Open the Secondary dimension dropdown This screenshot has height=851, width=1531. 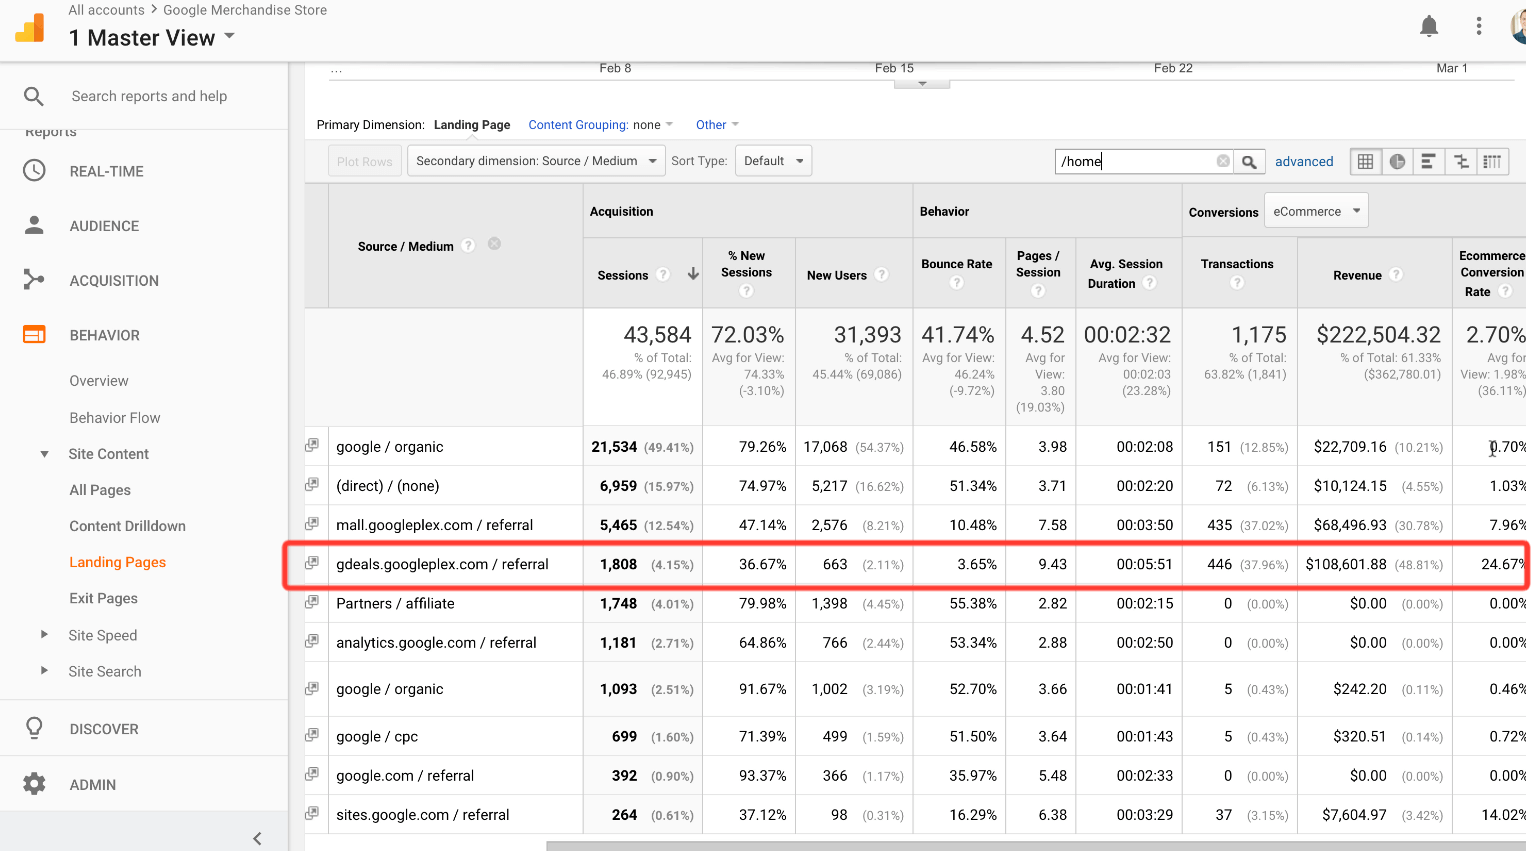(536, 161)
